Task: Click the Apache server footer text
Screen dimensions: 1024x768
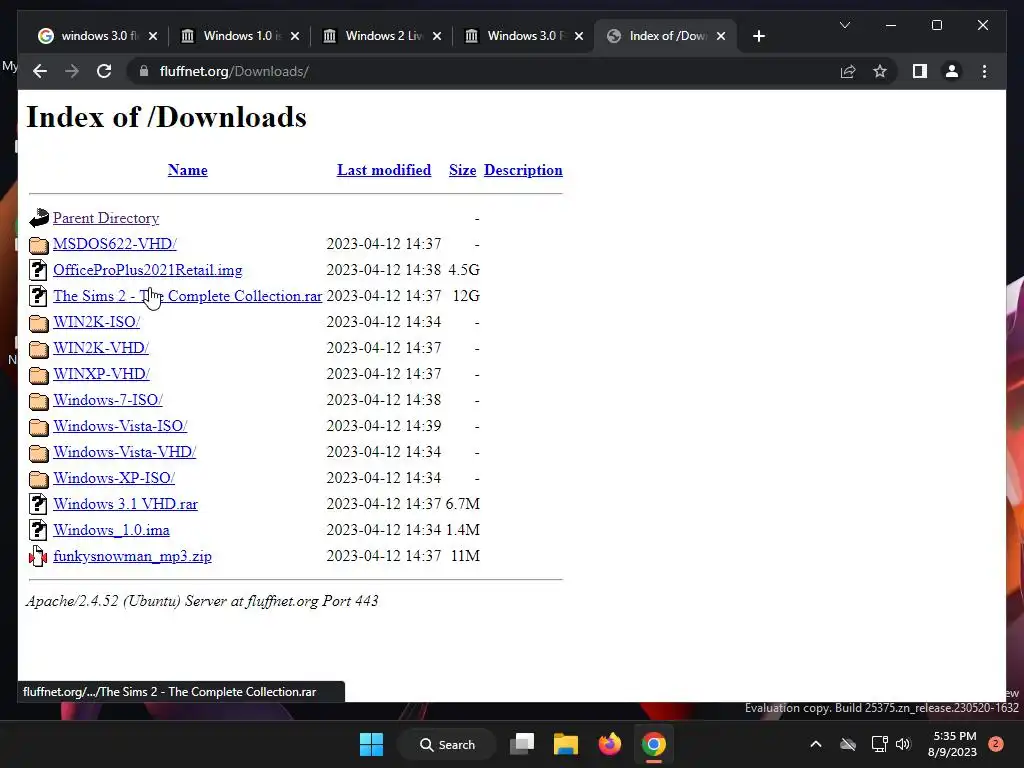Action: click(202, 601)
